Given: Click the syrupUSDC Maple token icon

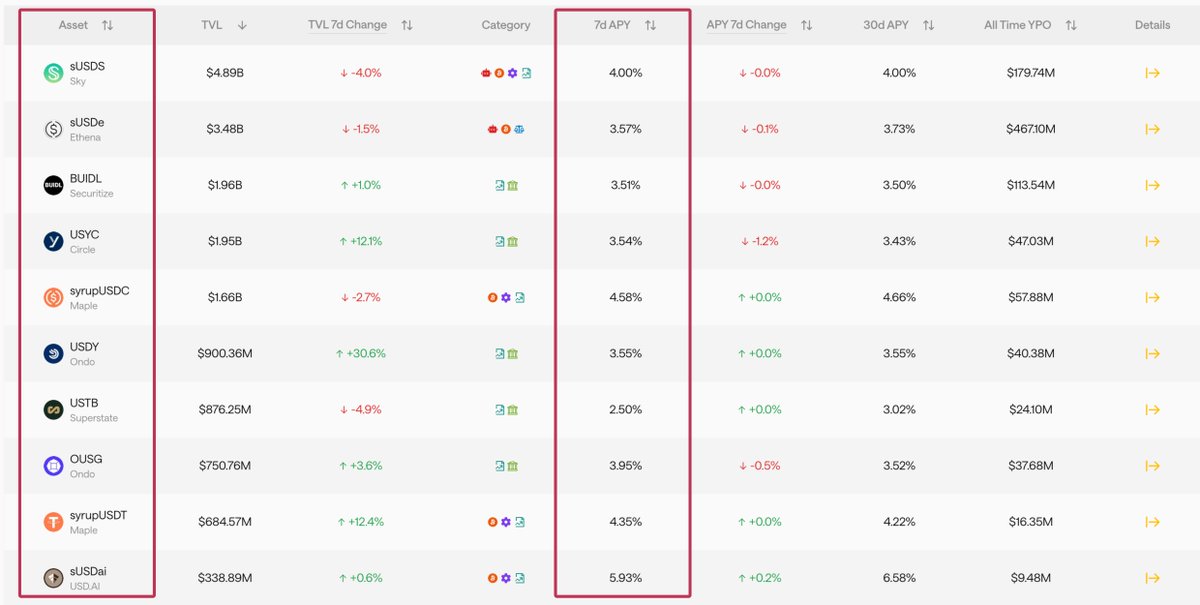Looking at the screenshot, I should (x=53, y=297).
